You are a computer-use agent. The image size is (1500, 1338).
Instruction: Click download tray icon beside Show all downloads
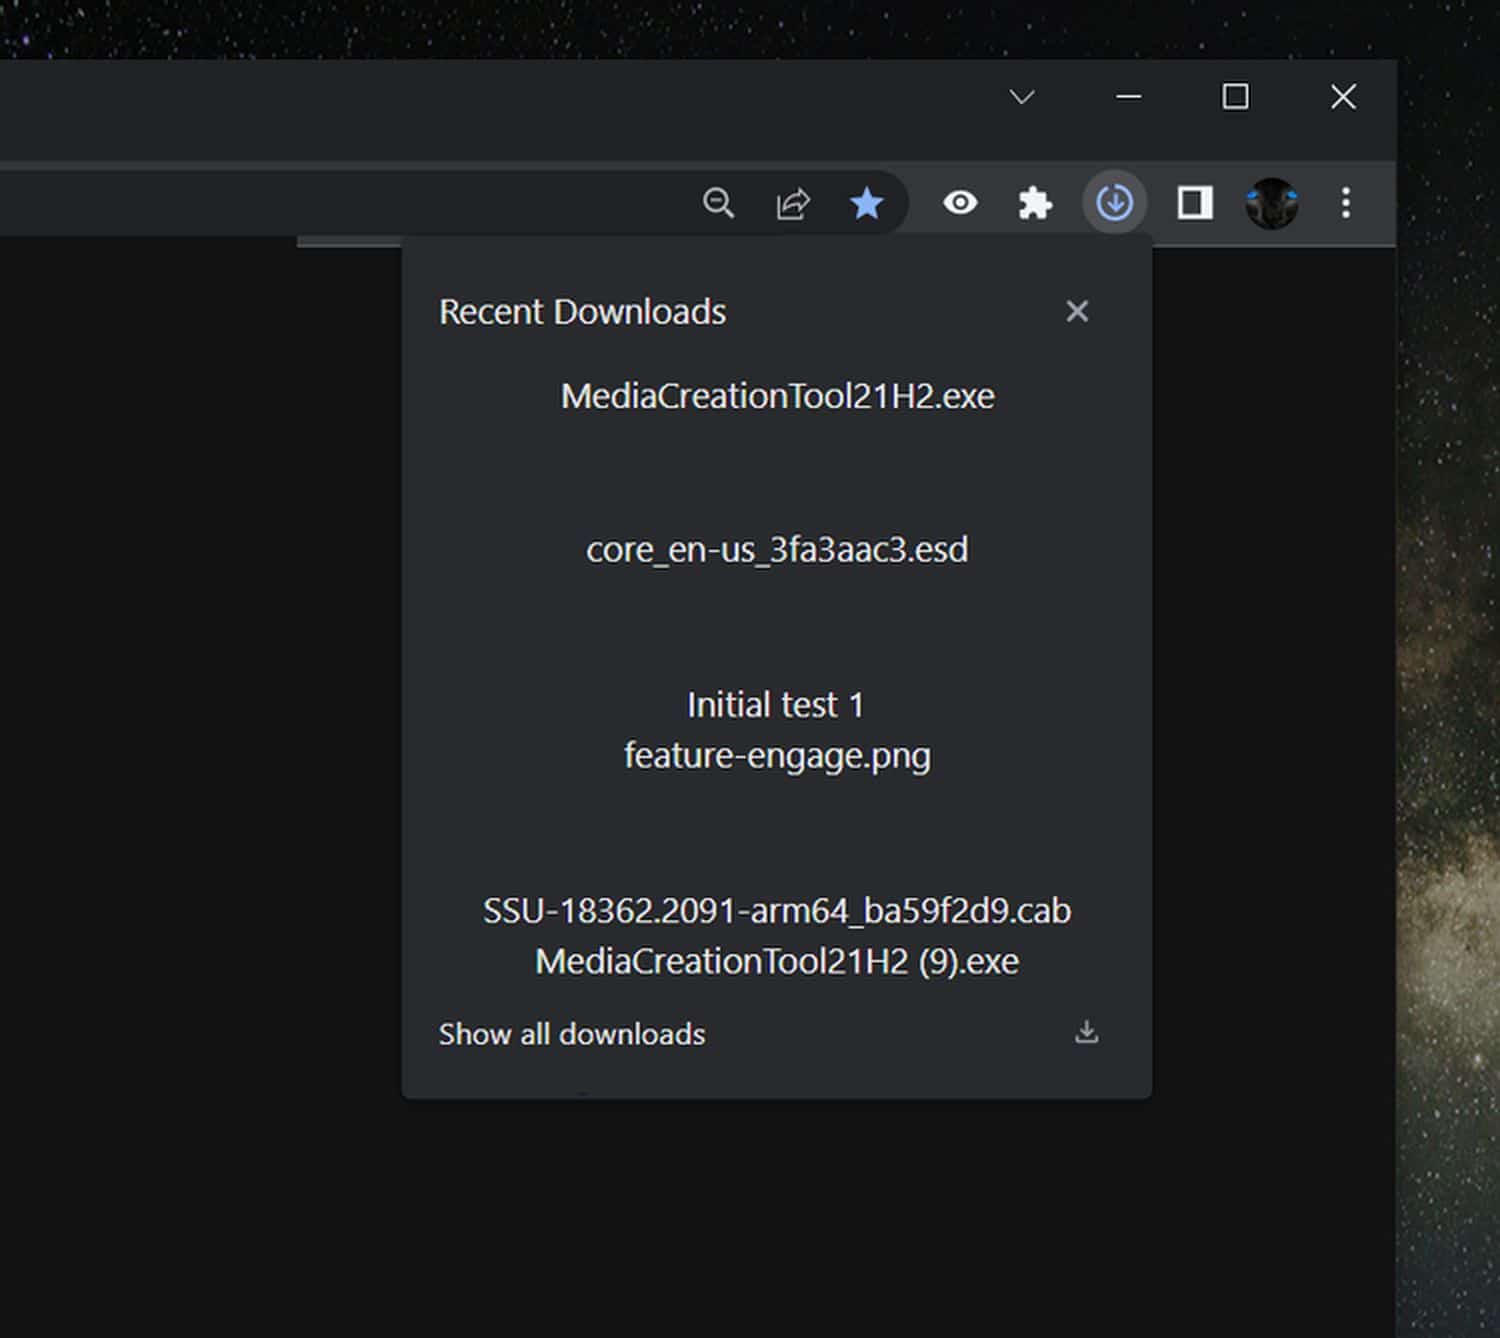tap(1086, 1032)
